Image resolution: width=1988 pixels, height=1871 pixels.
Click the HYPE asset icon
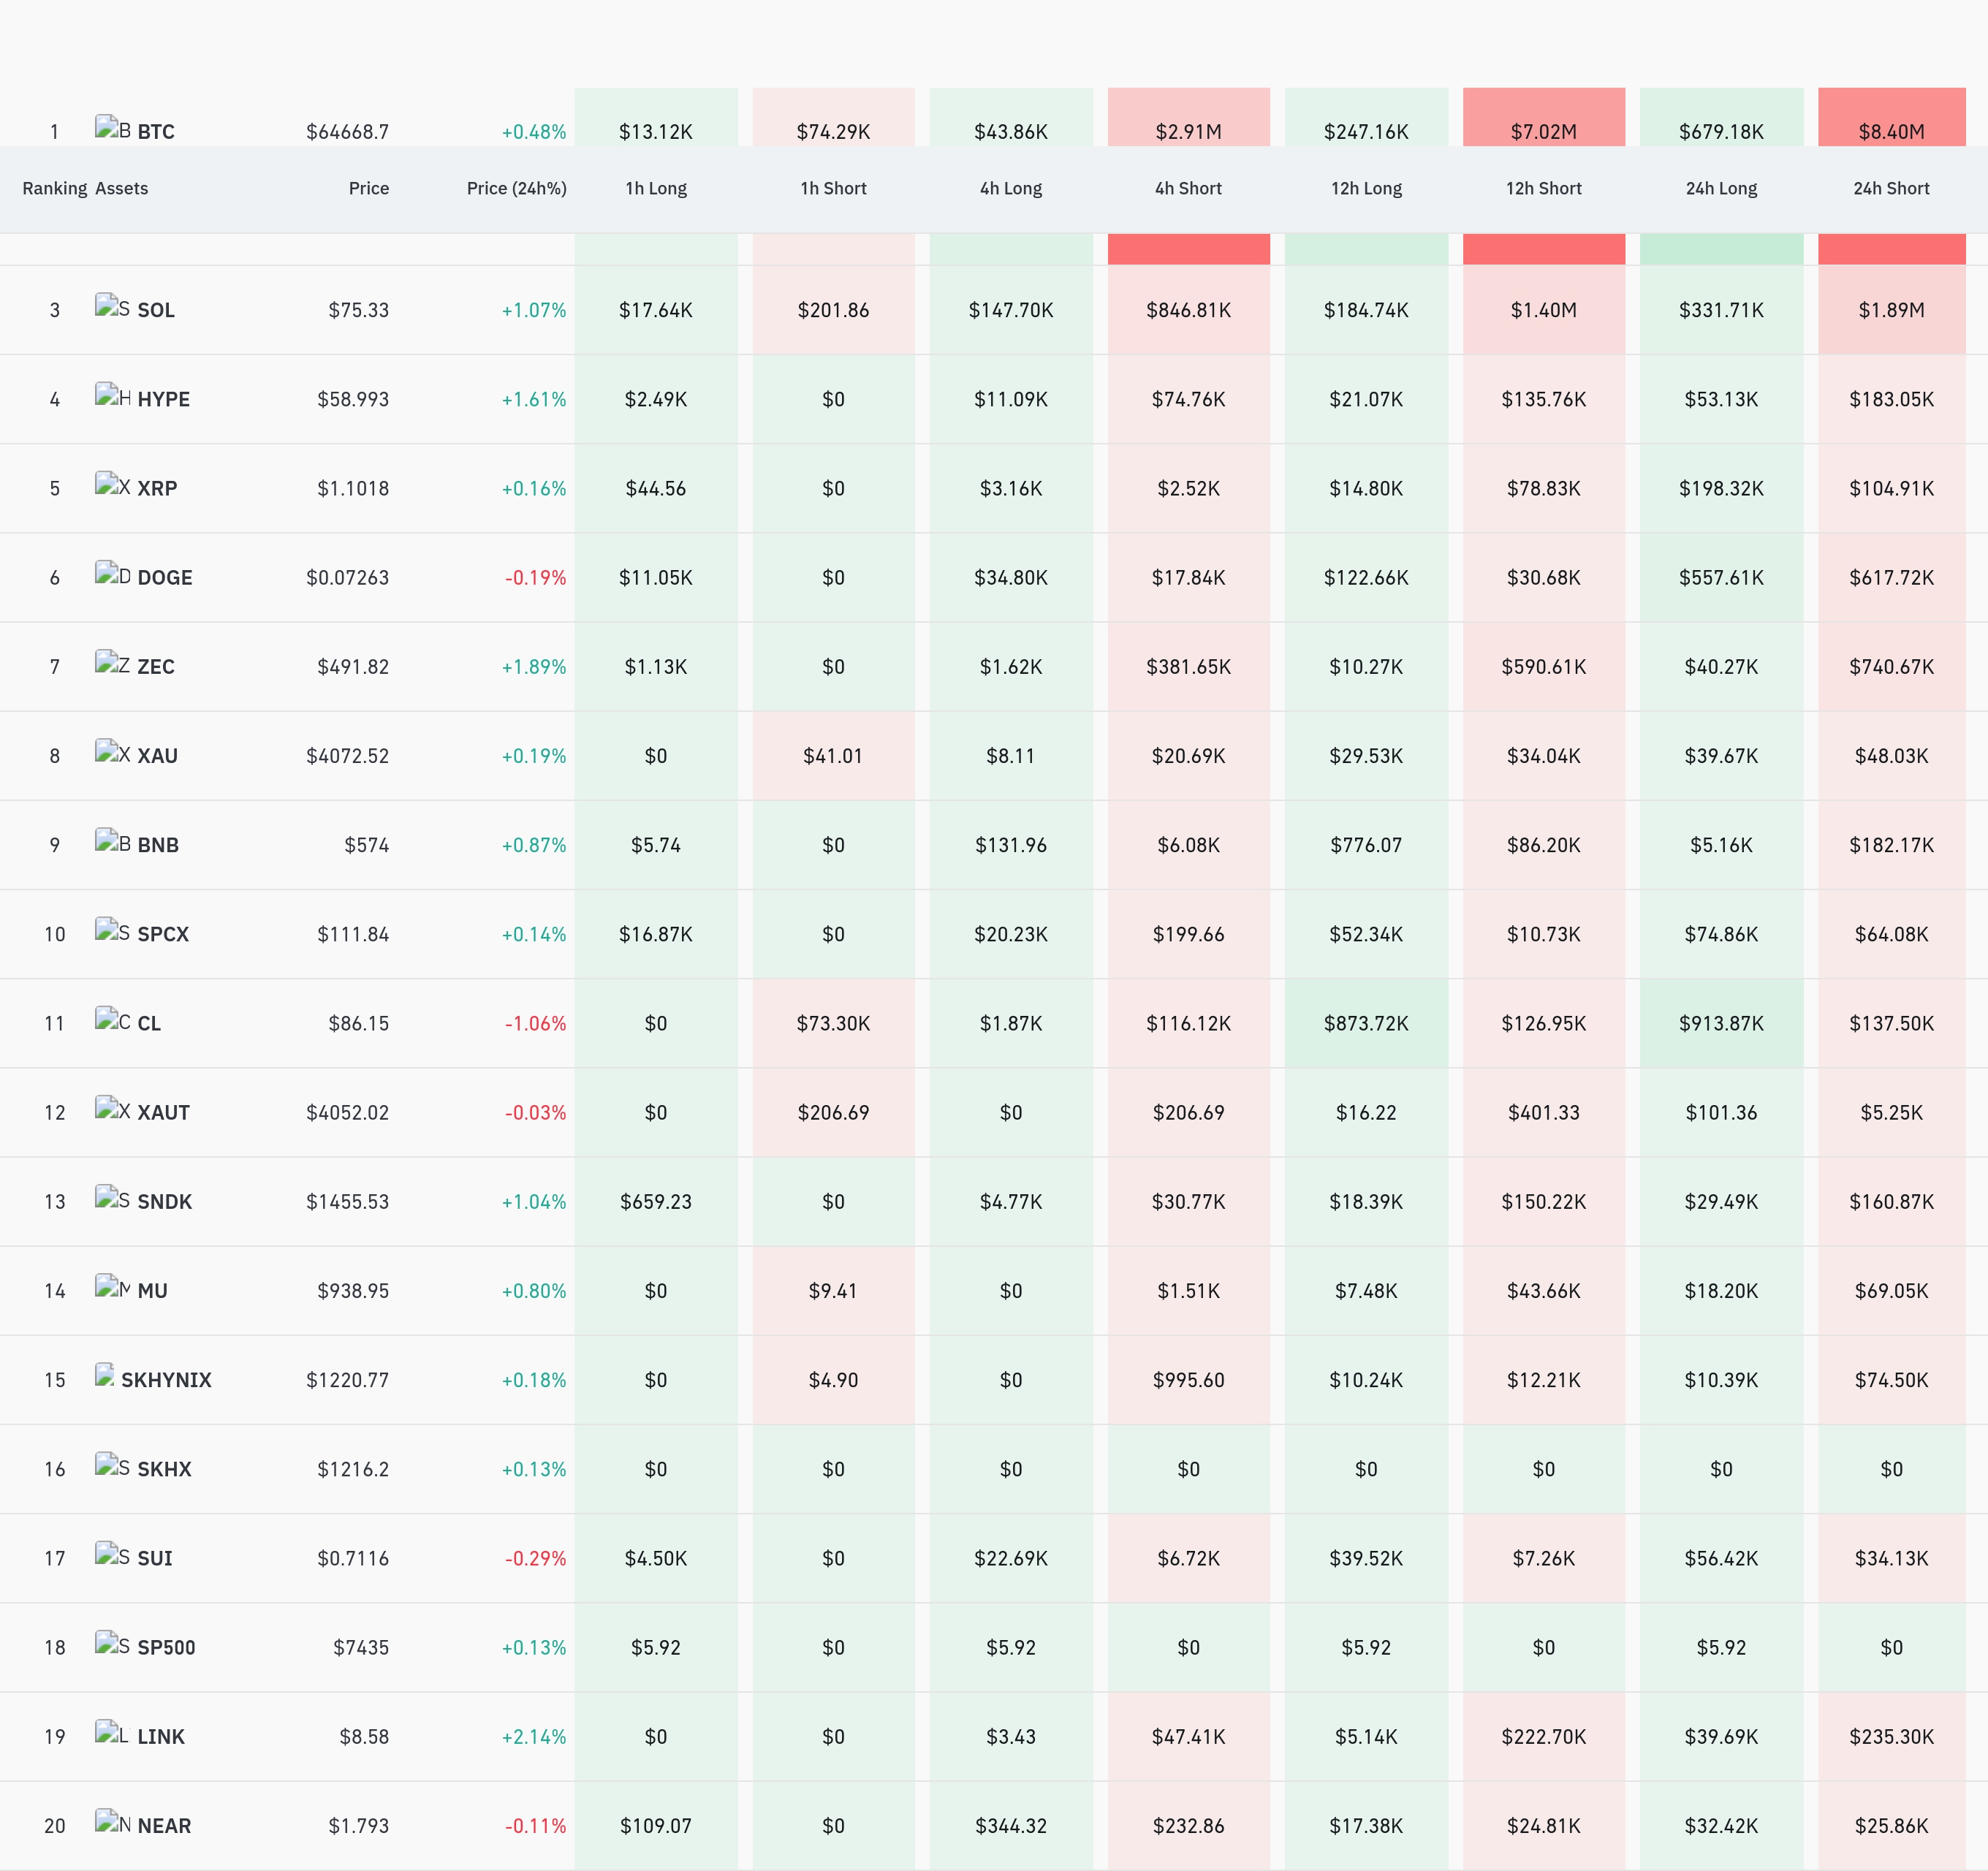click(x=112, y=395)
